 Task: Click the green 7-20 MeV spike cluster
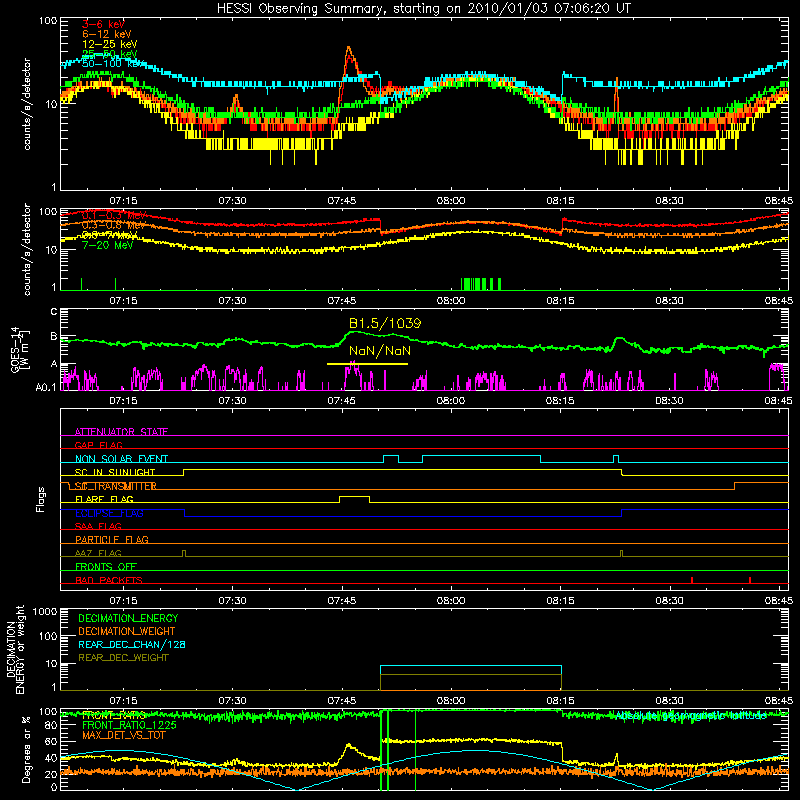(x=481, y=284)
